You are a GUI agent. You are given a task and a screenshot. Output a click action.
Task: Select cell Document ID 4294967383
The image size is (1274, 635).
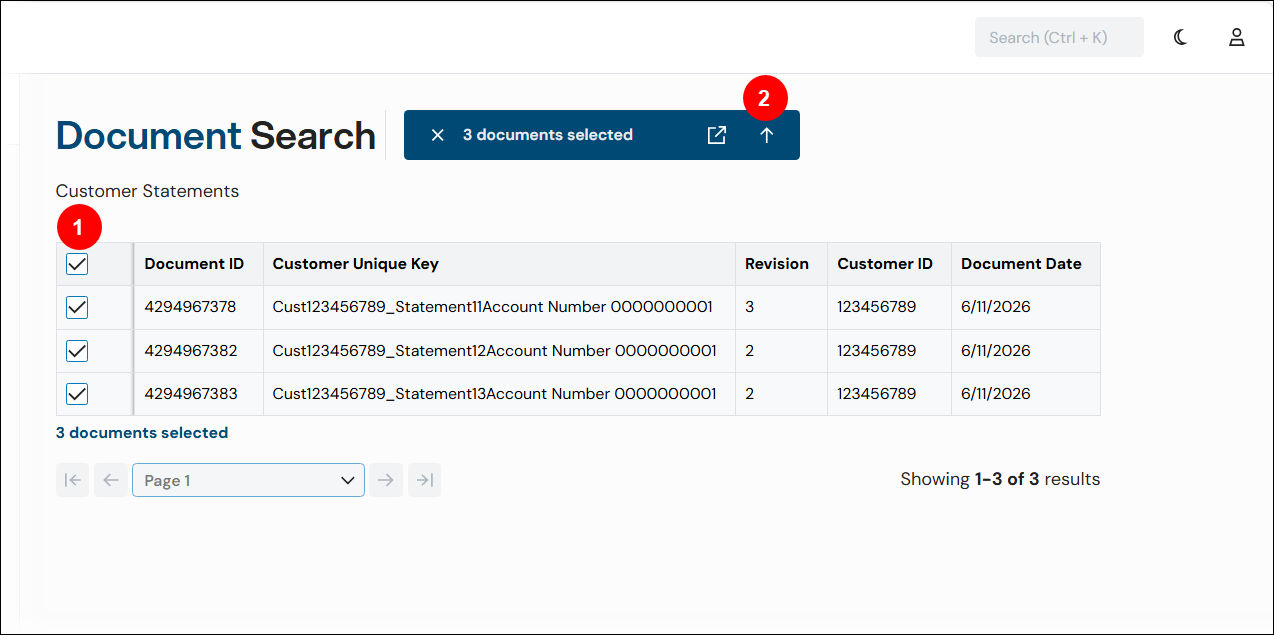click(199, 394)
